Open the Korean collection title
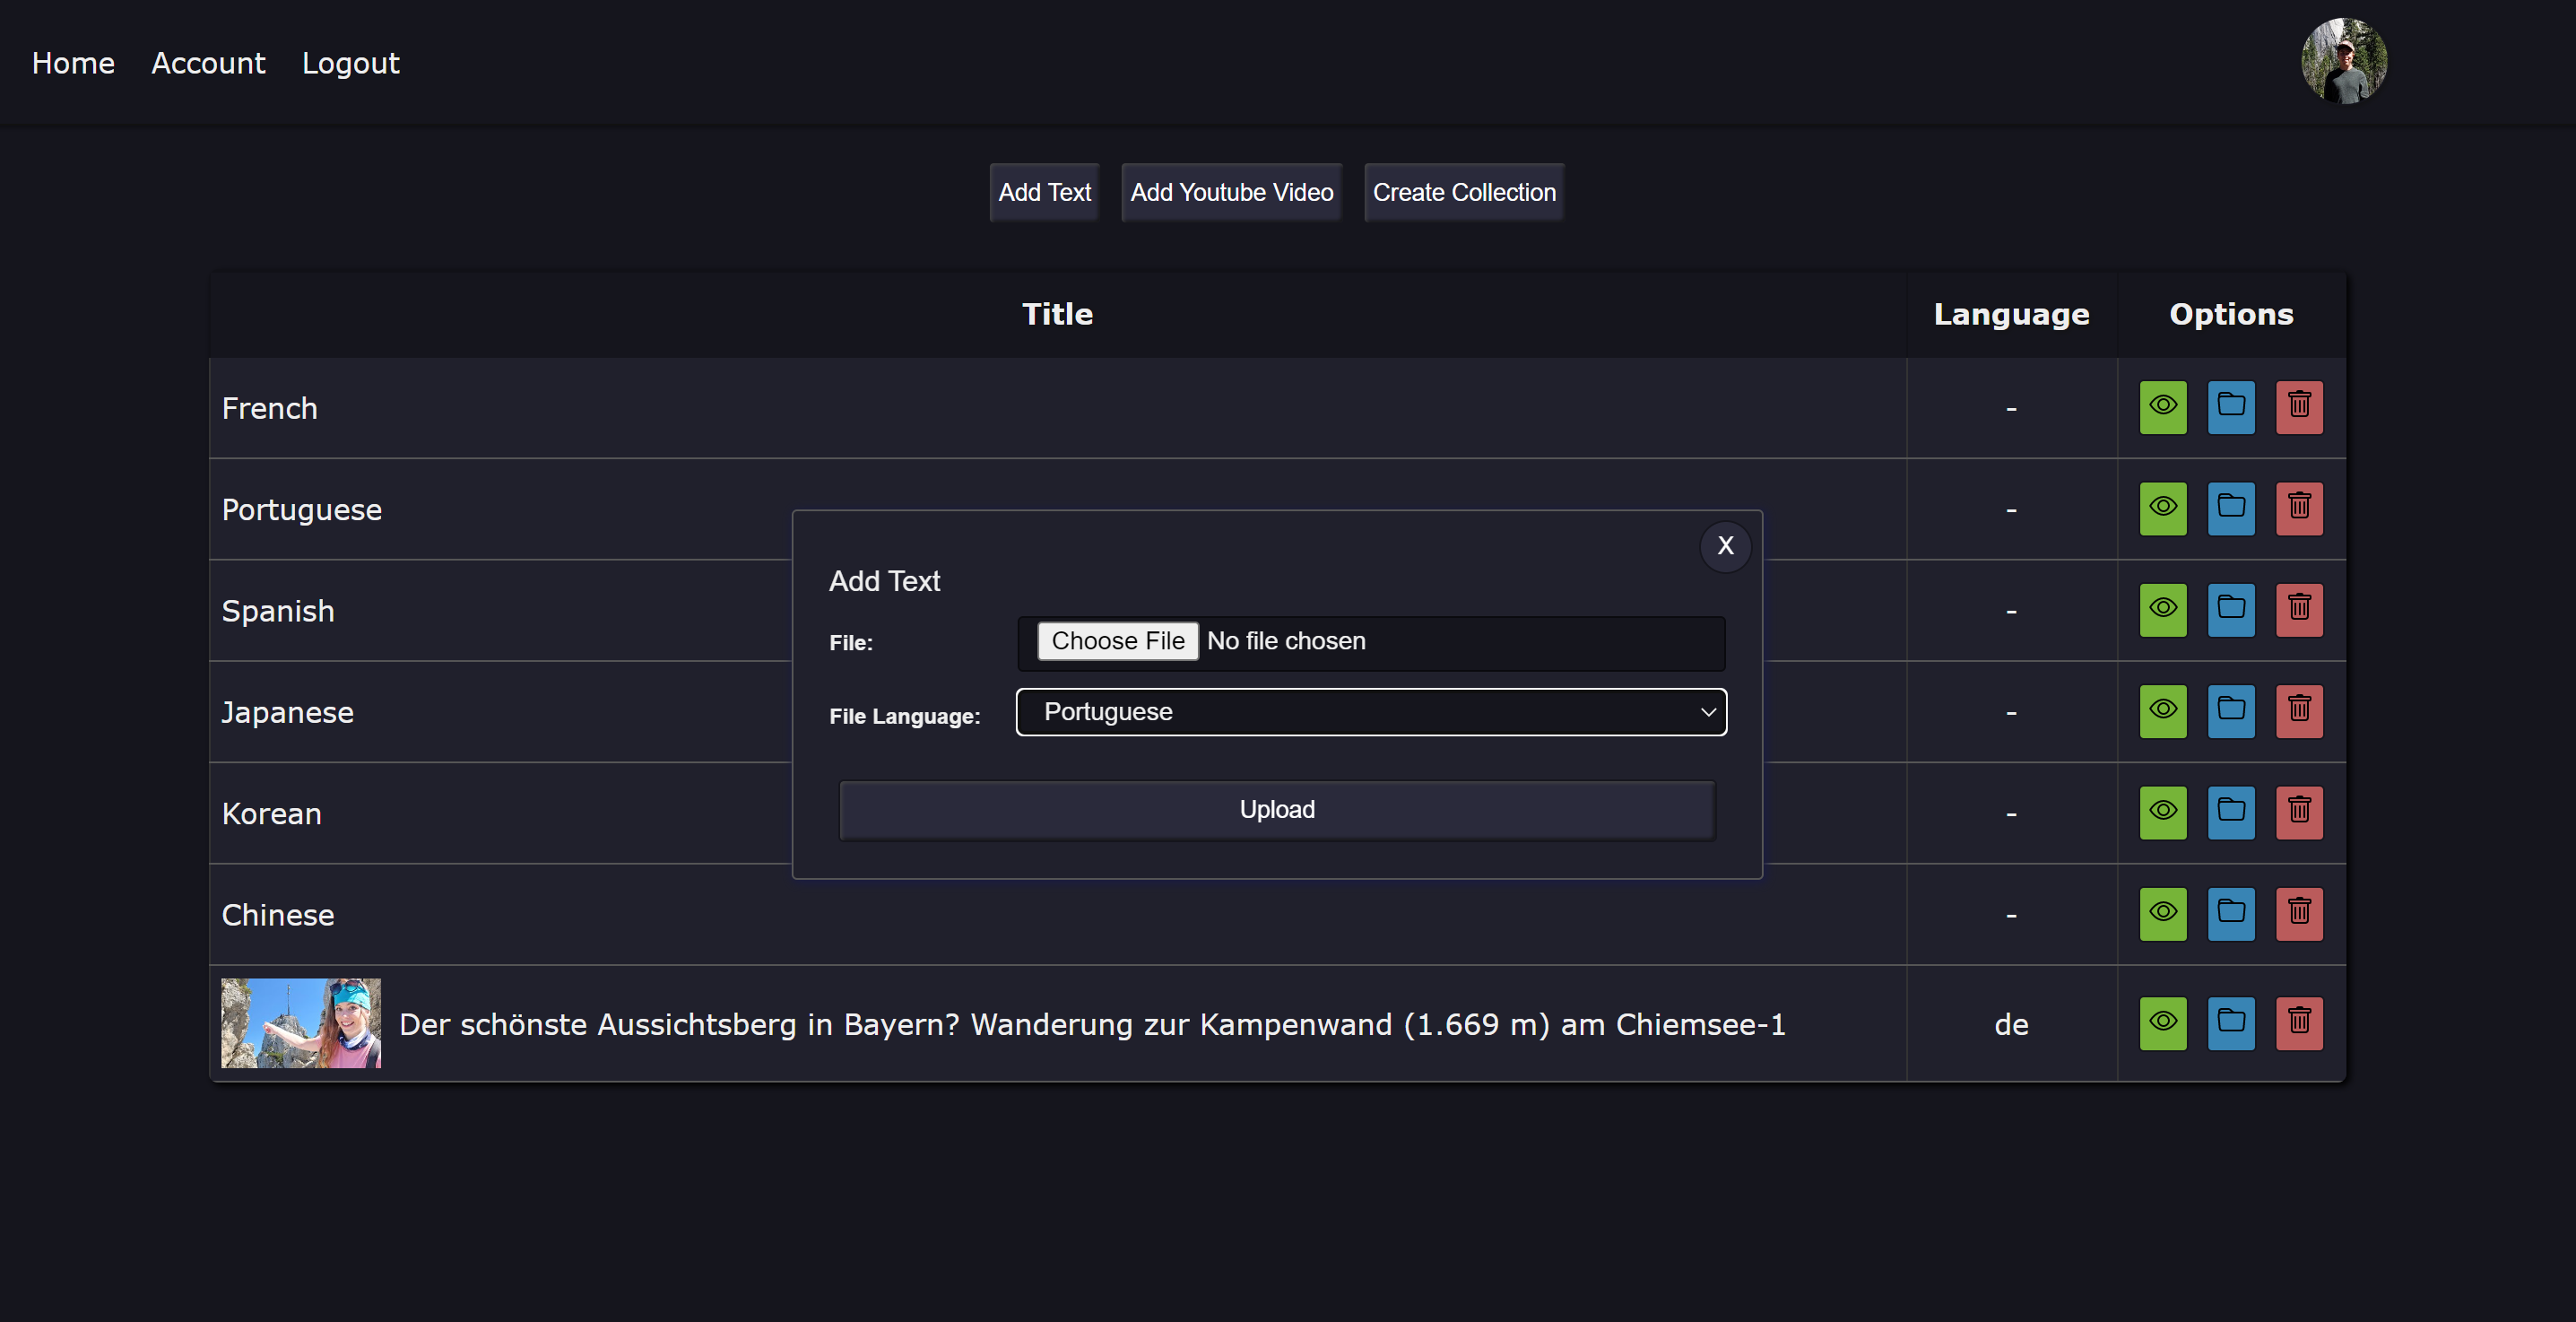Viewport: 2576px width, 1322px height. coord(271,814)
